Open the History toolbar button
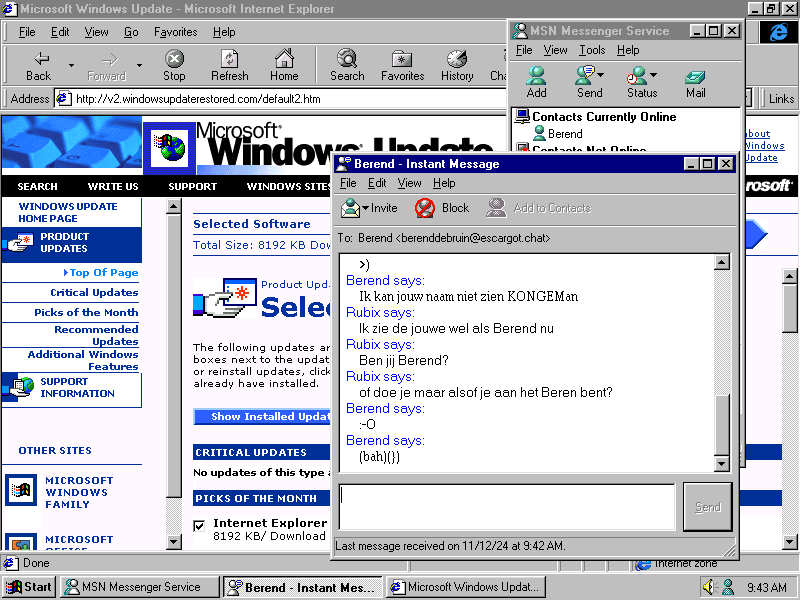Image resolution: width=800 pixels, height=600 pixels. point(457,66)
